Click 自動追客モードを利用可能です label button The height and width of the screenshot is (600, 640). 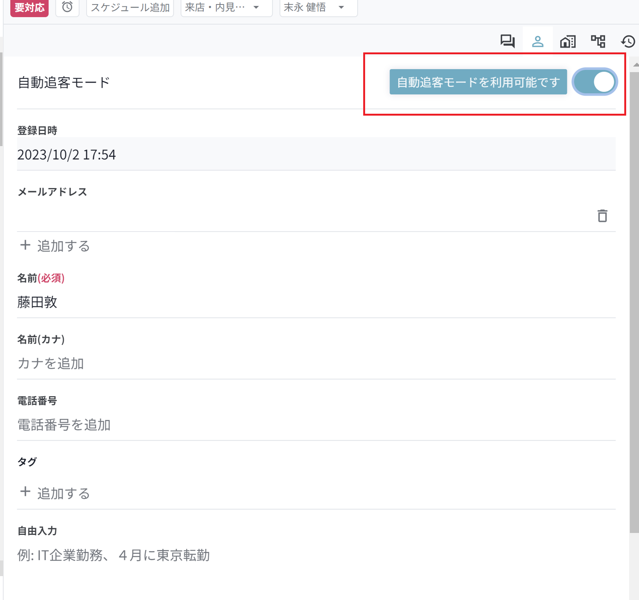click(478, 82)
